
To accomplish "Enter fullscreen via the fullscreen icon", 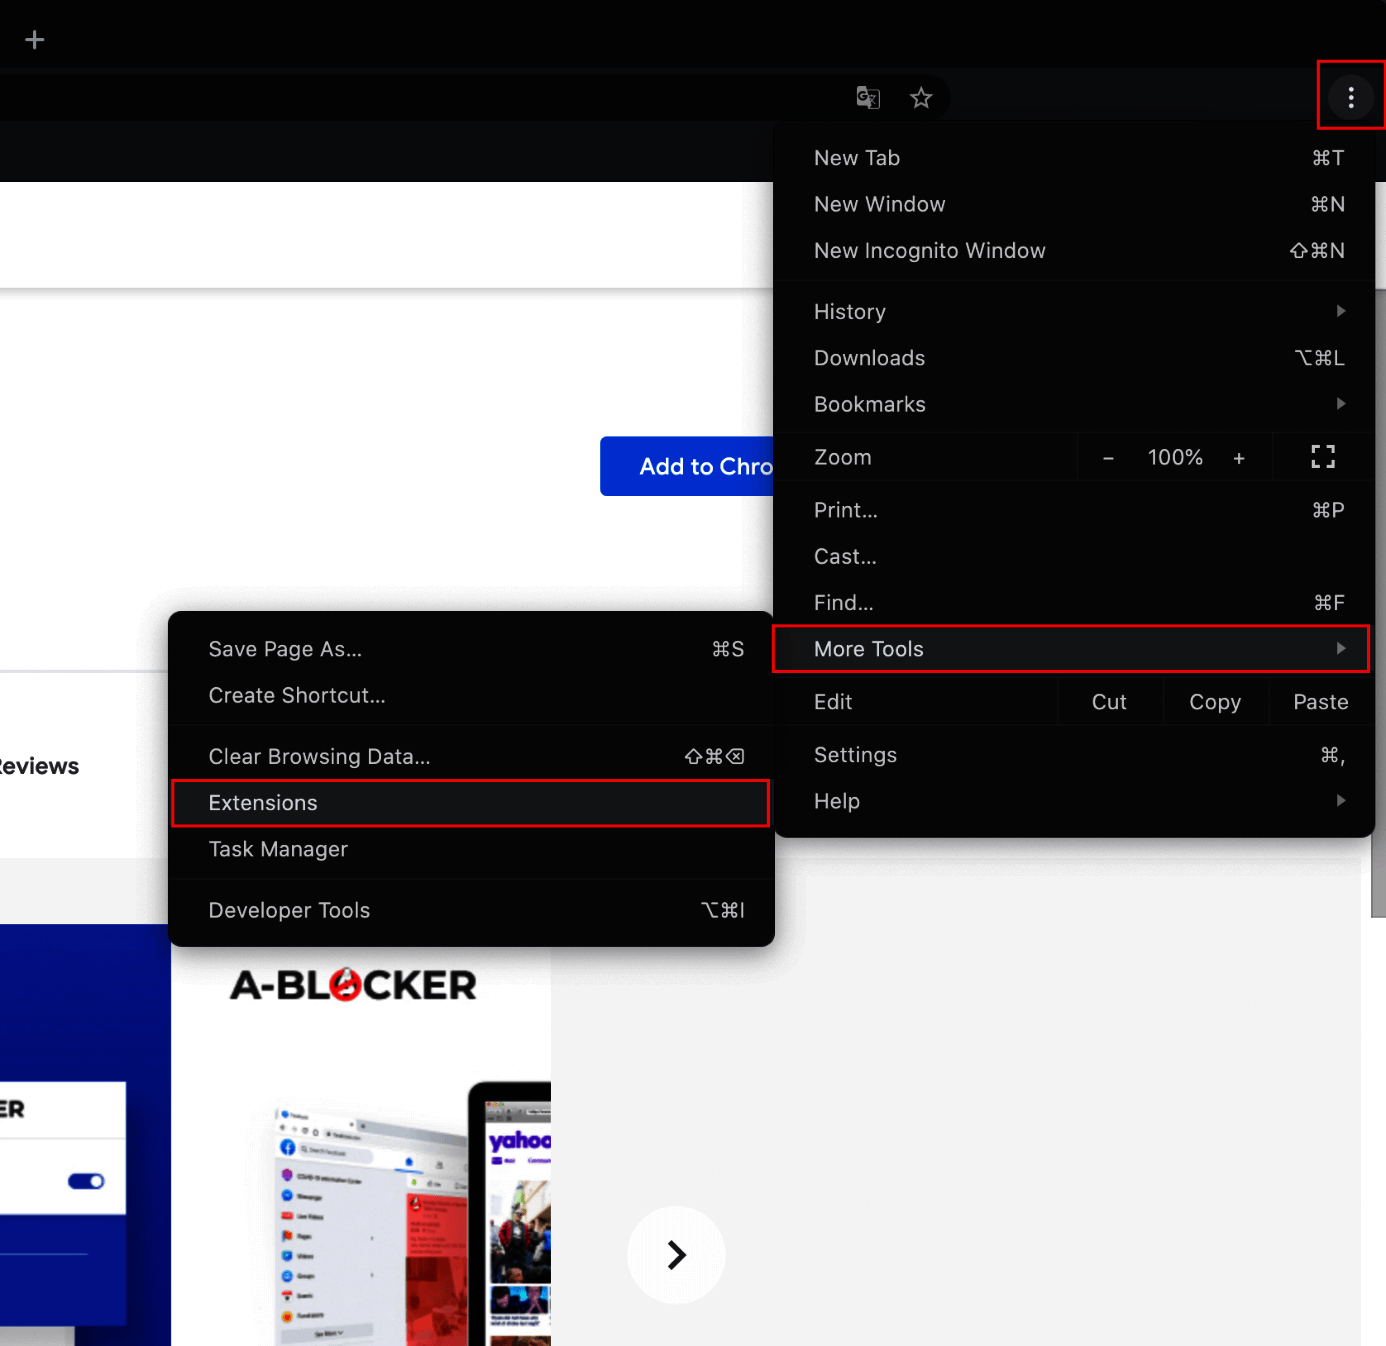I will (x=1322, y=457).
